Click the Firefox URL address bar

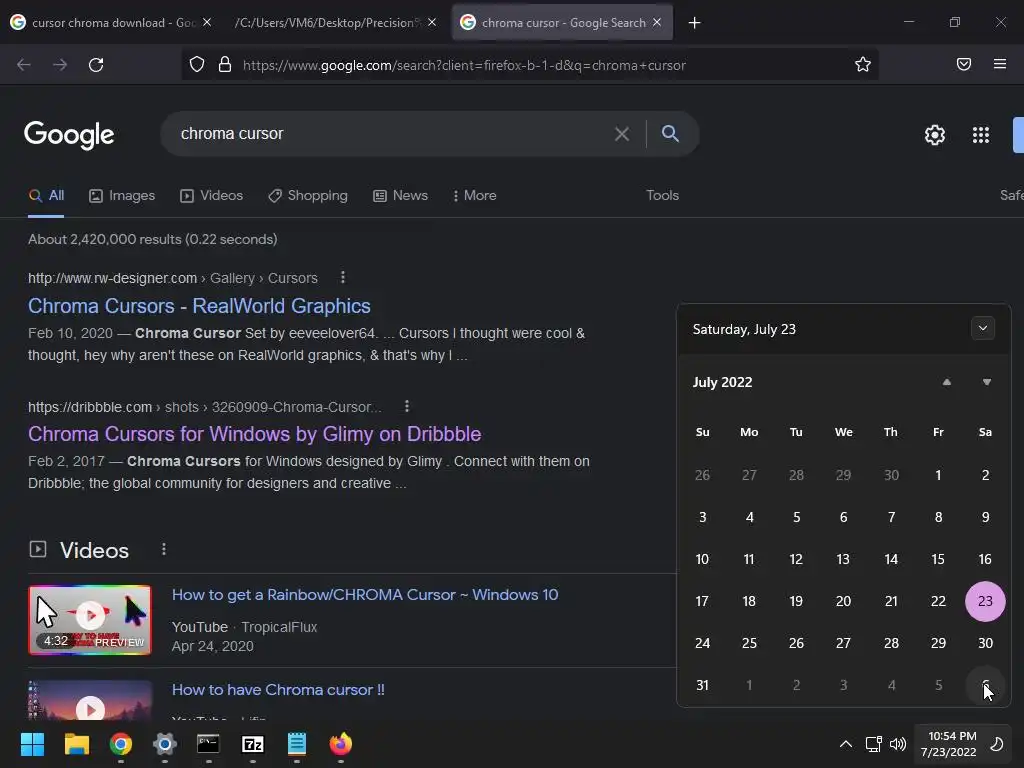(x=529, y=65)
